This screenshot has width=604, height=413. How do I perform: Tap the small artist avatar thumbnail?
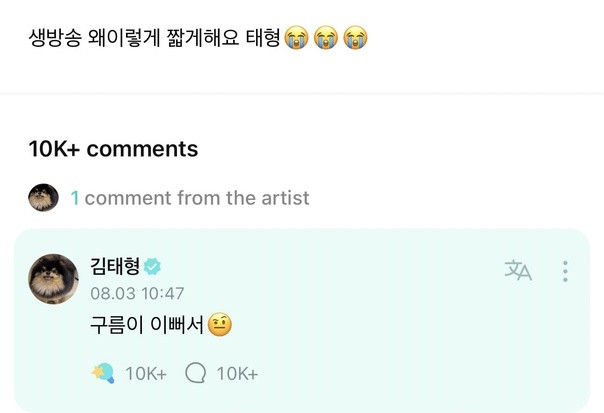coord(43,198)
